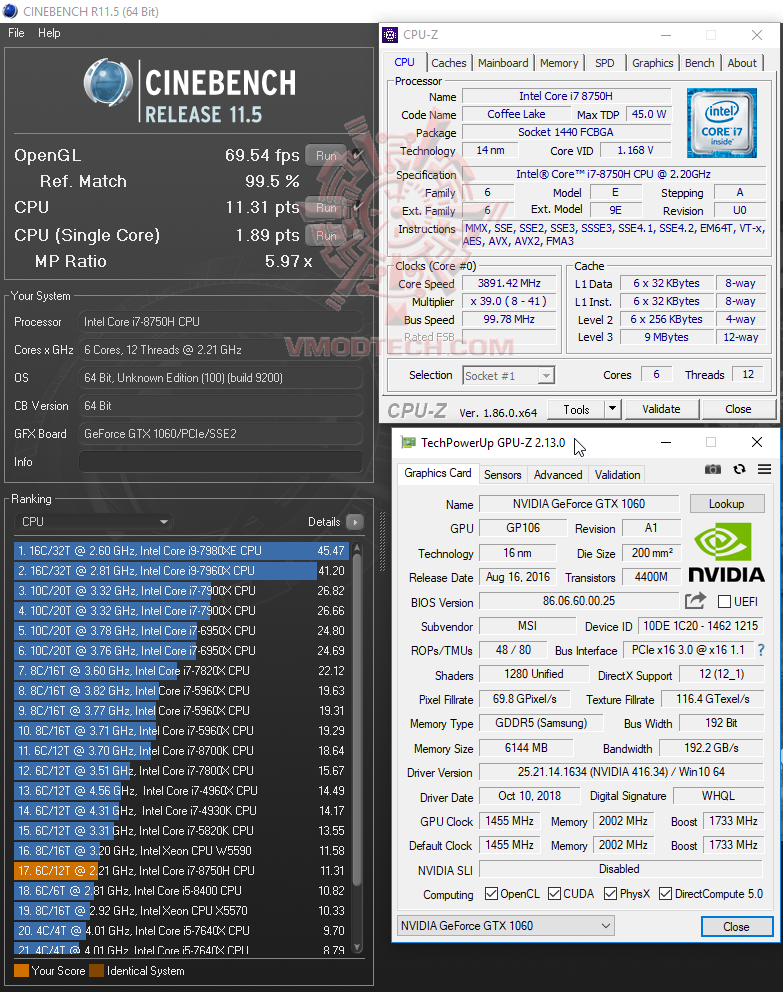This screenshot has width=783, height=992.
Task: Click the Cinebench sphere logo
Action: (x=108, y=82)
